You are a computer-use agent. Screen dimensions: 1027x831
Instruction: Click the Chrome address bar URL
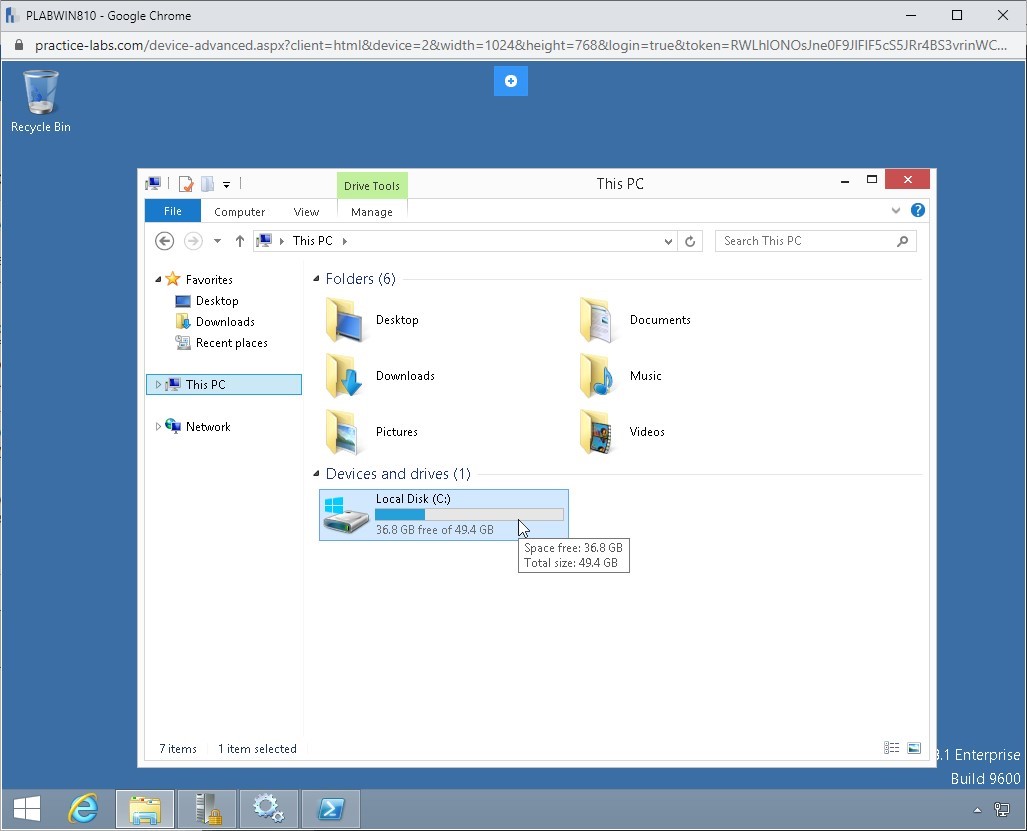point(521,45)
